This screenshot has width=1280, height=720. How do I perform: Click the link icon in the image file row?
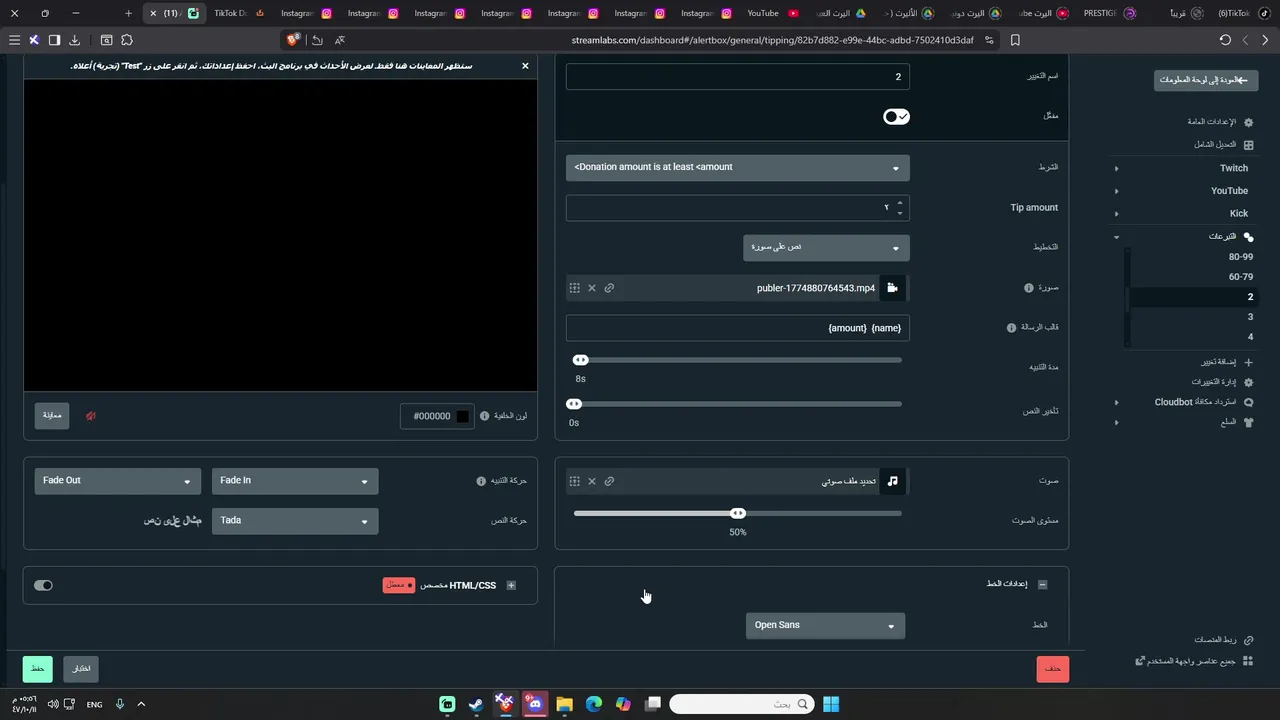(609, 288)
